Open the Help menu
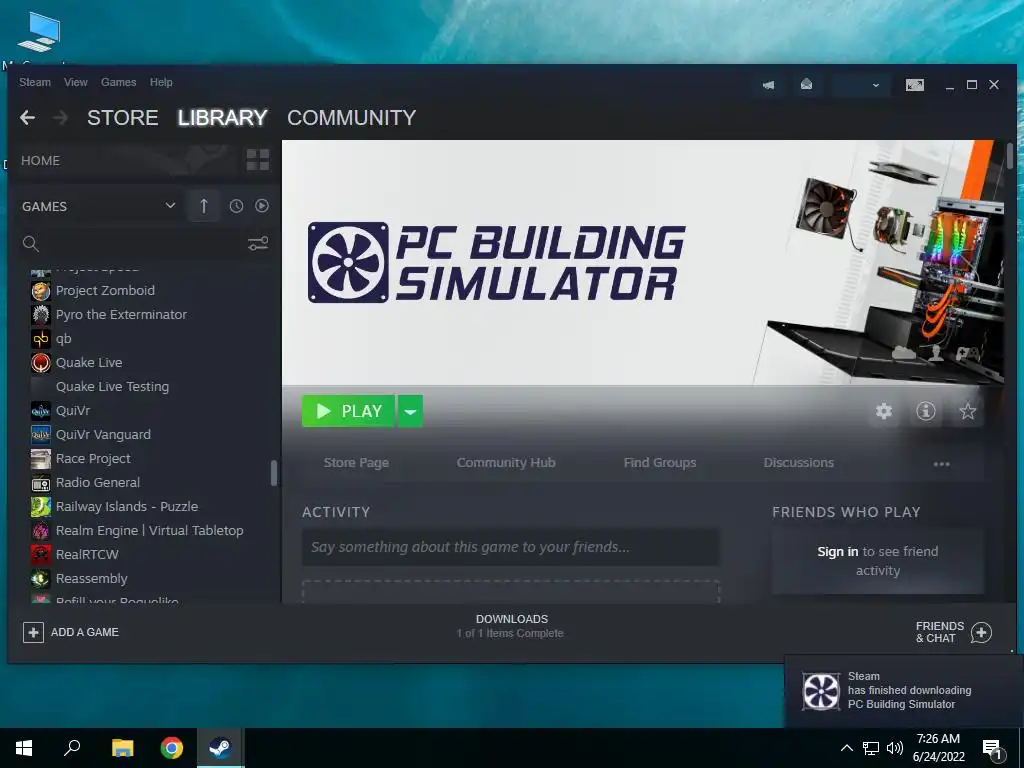The image size is (1024, 768). pyautogui.click(x=161, y=82)
